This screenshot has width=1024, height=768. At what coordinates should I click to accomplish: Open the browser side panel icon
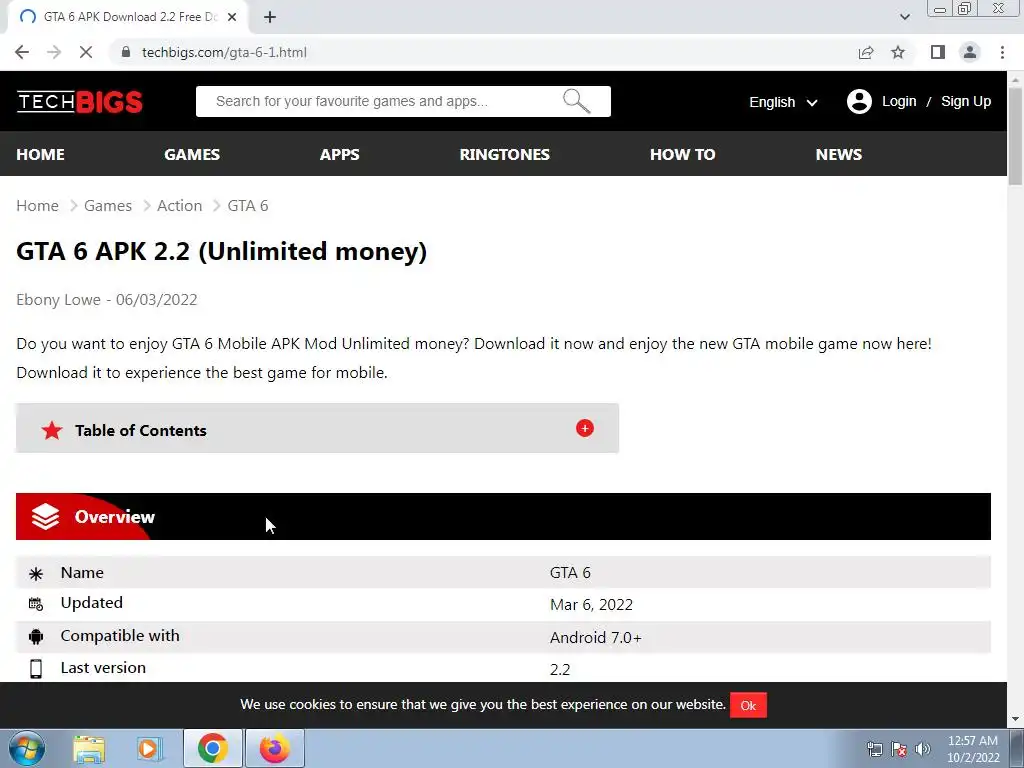(938, 52)
